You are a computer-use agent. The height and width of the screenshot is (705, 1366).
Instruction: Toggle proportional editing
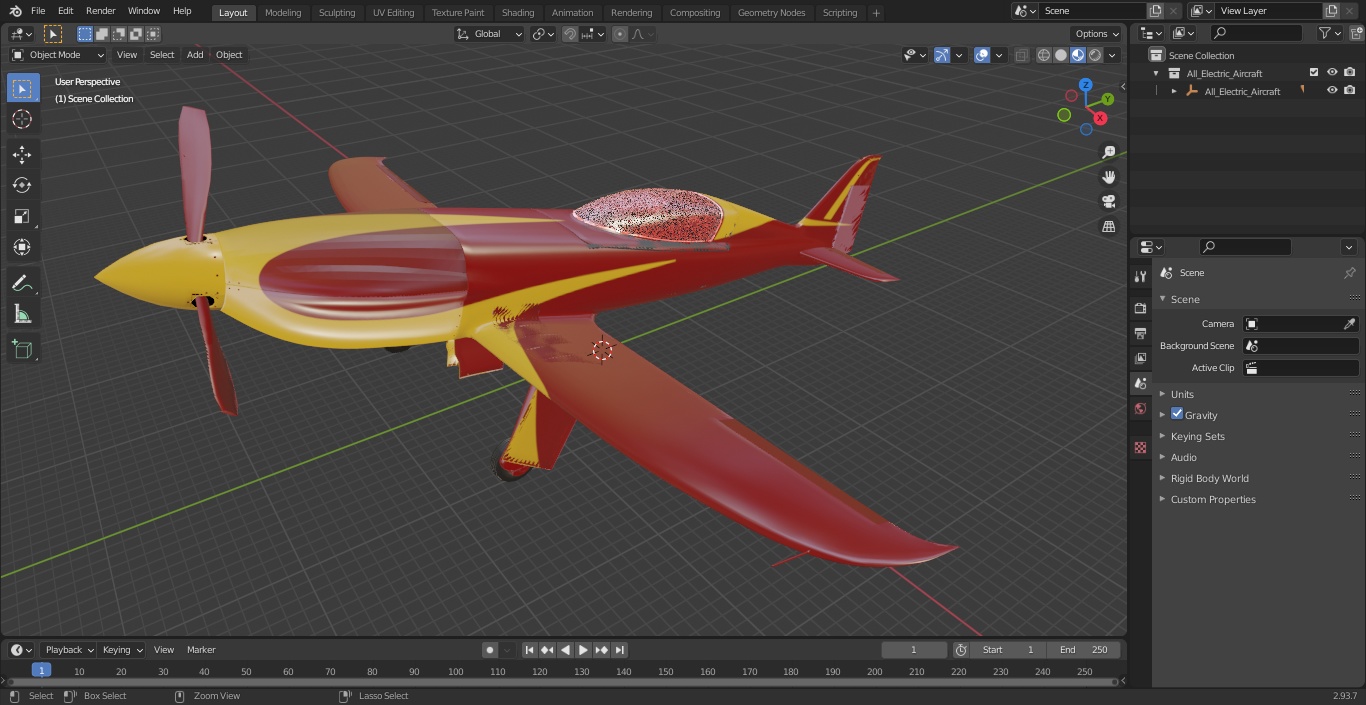click(x=620, y=34)
